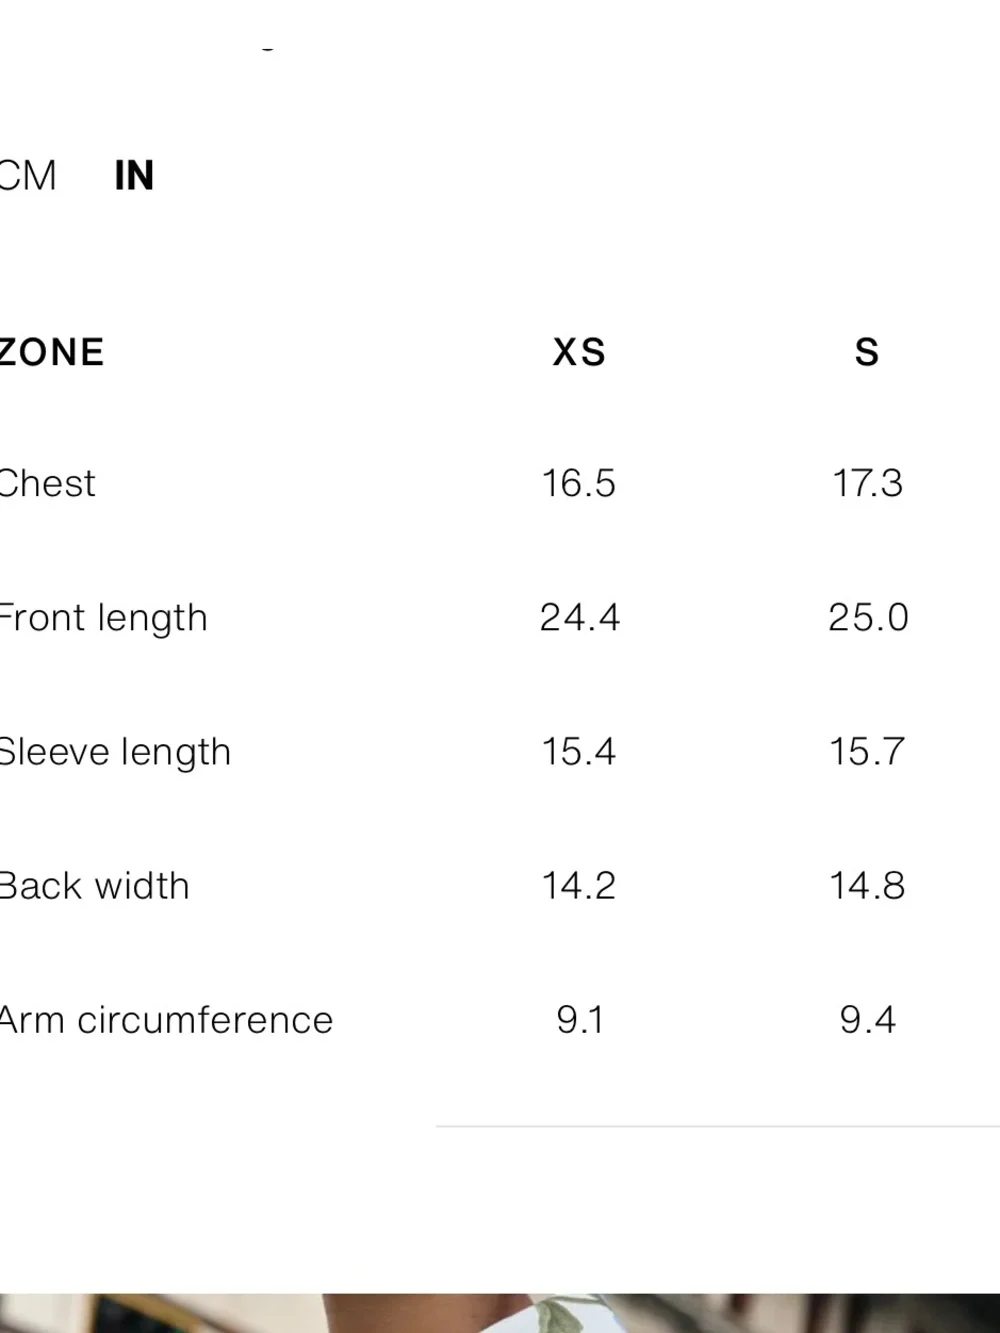Click the S back width value 14.8
This screenshot has width=1000, height=1333.
click(867, 886)
